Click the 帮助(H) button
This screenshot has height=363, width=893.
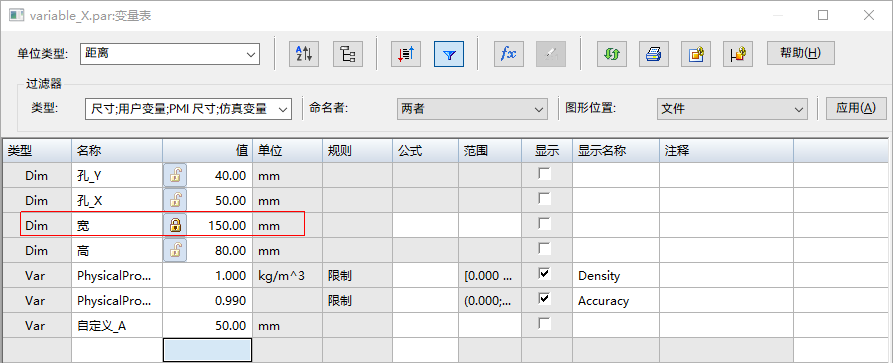(x=801, y=53)
